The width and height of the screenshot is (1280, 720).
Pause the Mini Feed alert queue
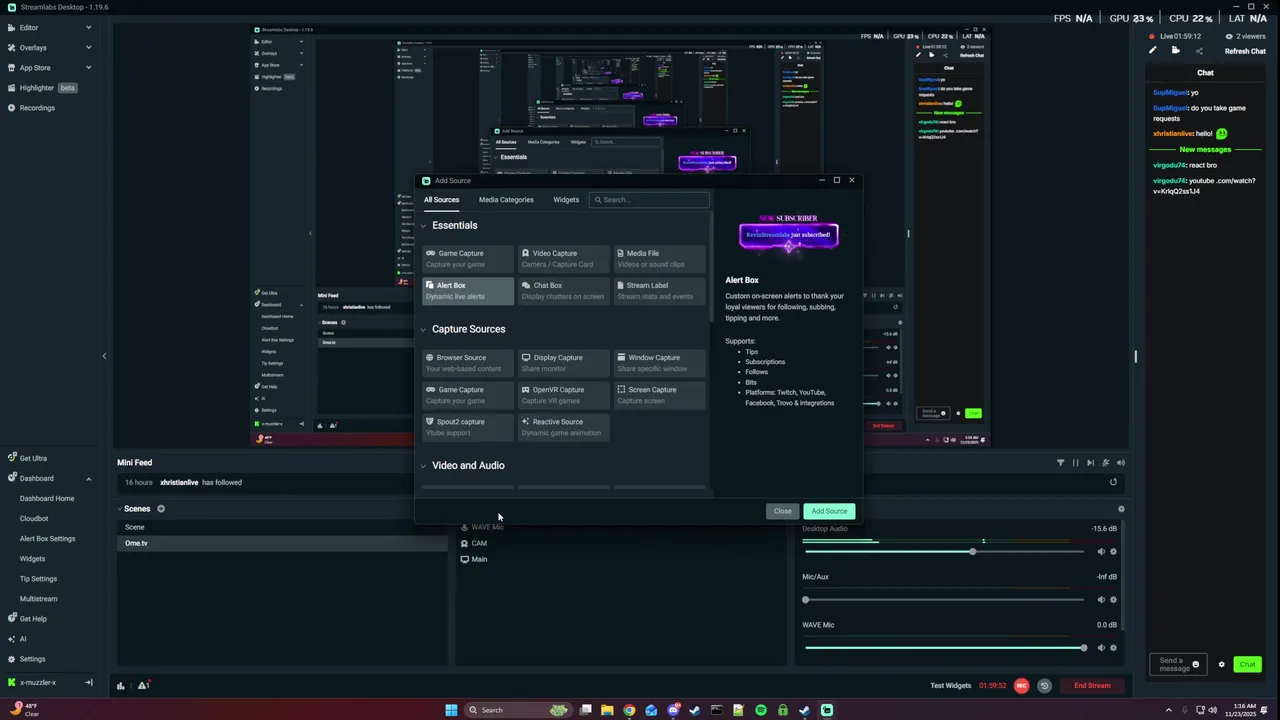pyautogui.click(x=1076, y=463)
